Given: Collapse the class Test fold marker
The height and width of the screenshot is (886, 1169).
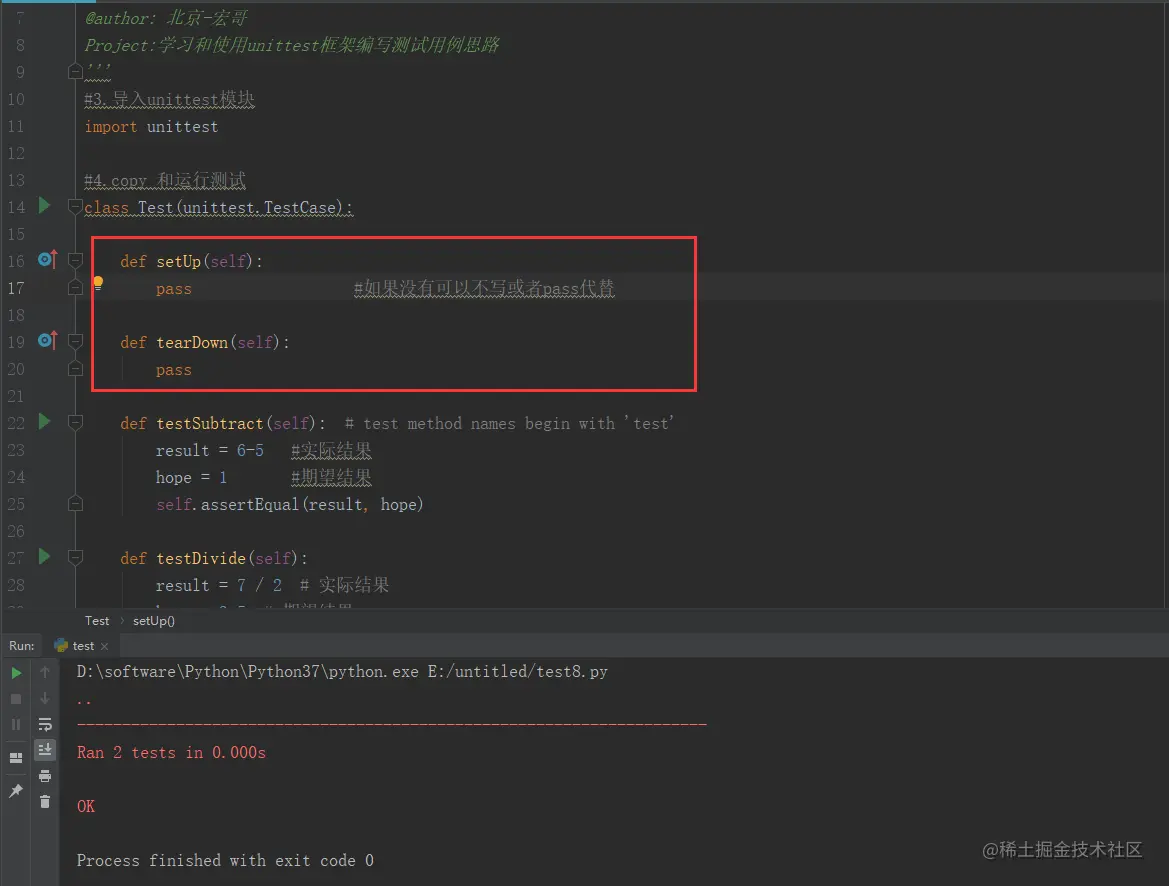Looking at the screenshot, I should coord(75,207).
